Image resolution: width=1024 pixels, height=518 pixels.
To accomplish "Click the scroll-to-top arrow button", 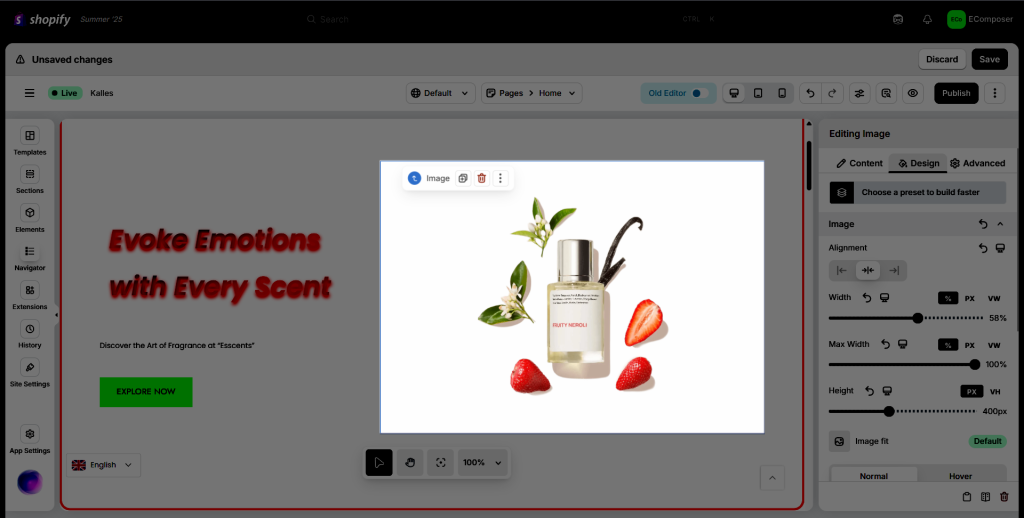I will 772,478.
